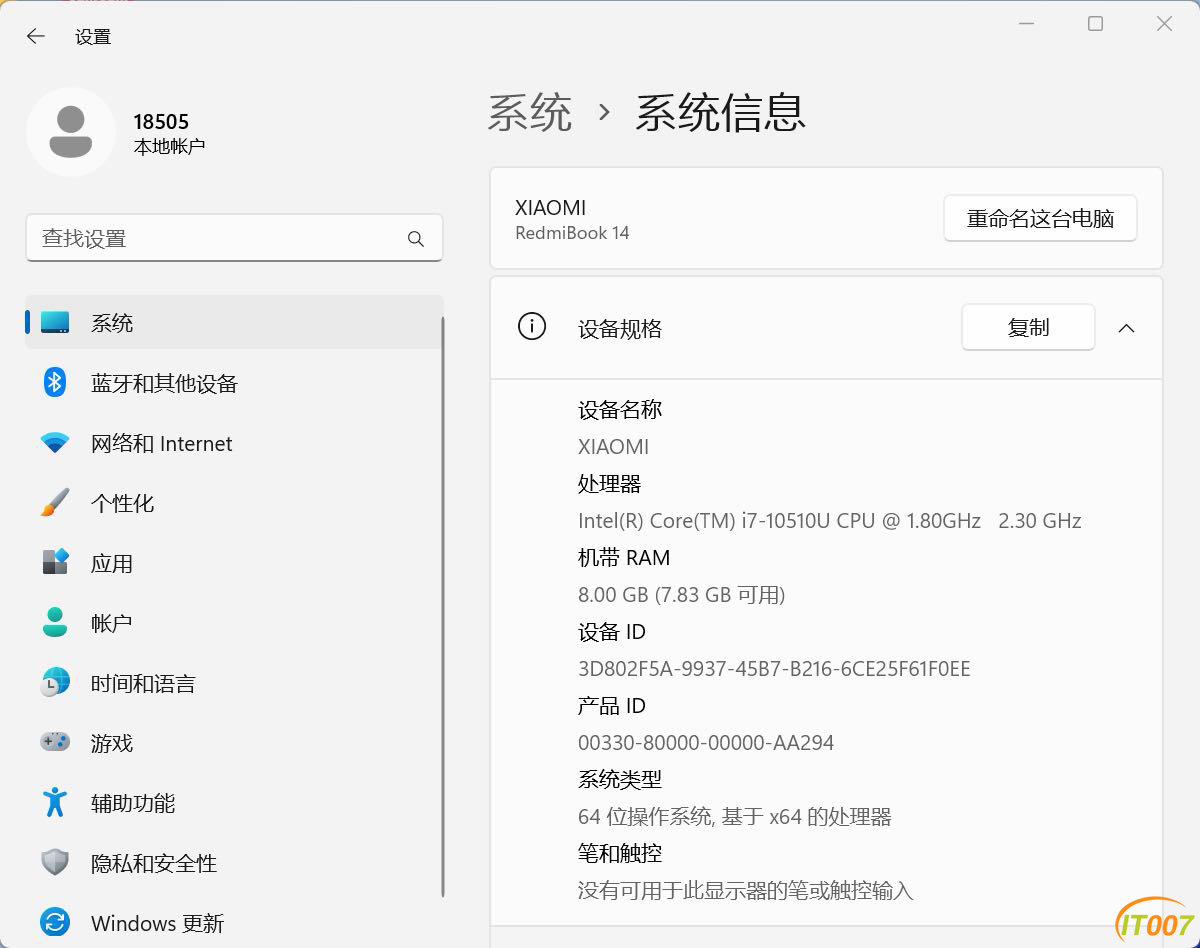
Task: Maximize the 设置 window
Action: (1095, 23)
